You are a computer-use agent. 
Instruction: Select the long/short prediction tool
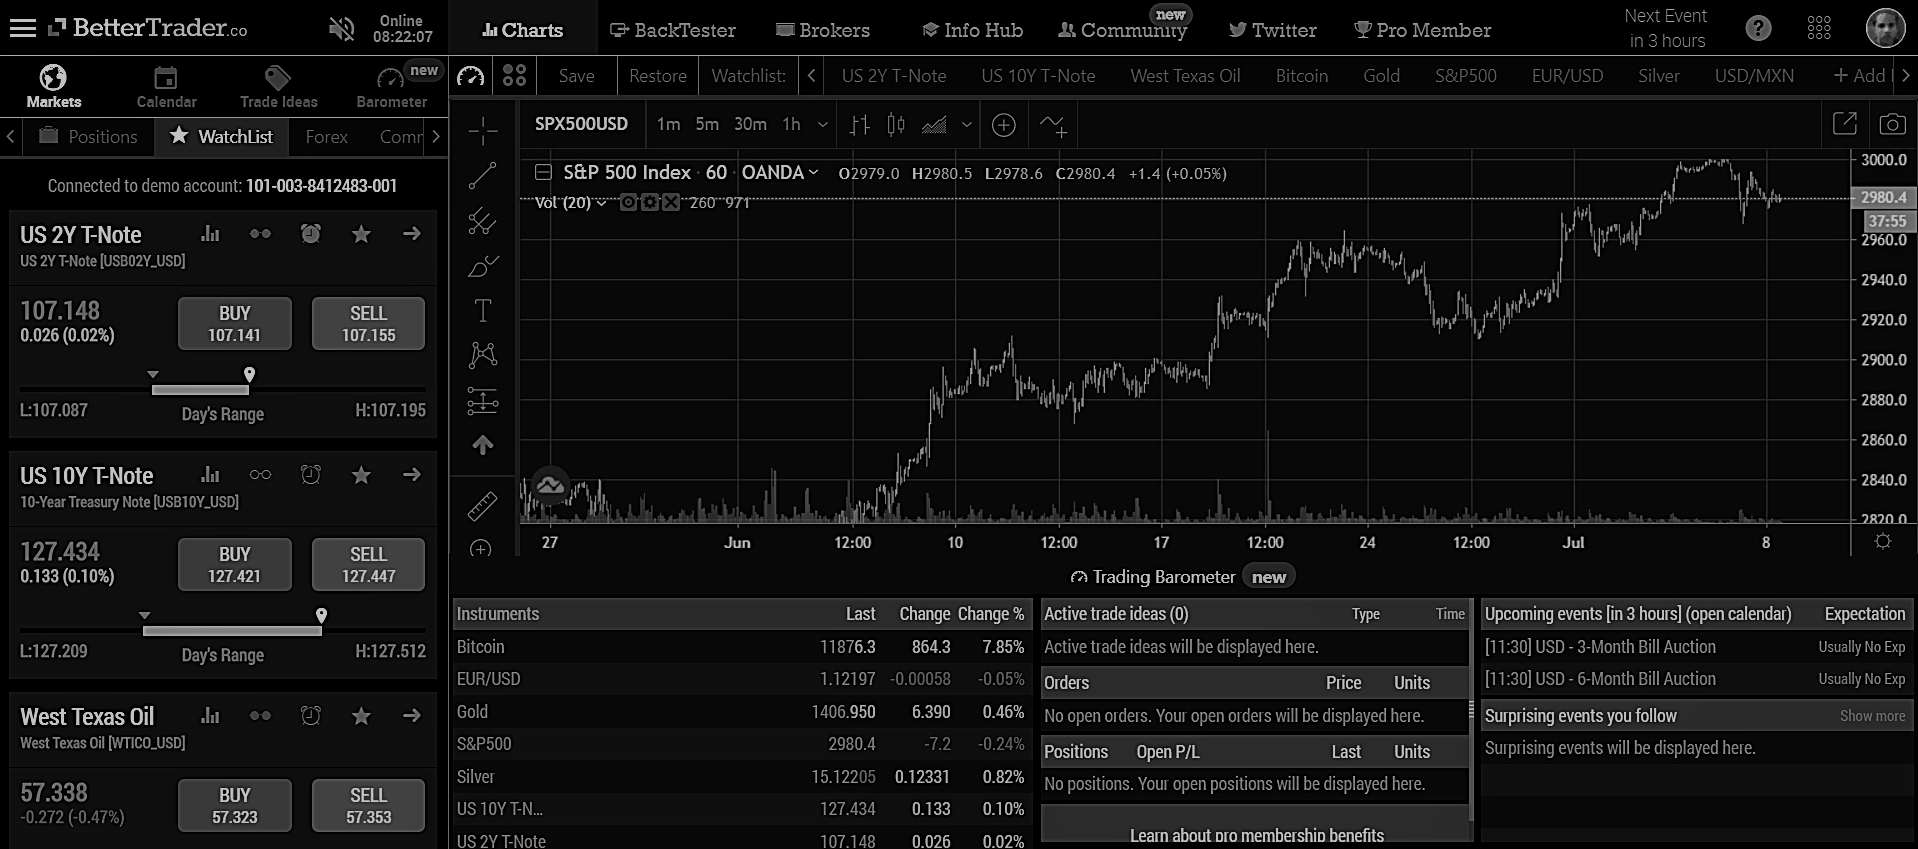(x=483, y=402)
